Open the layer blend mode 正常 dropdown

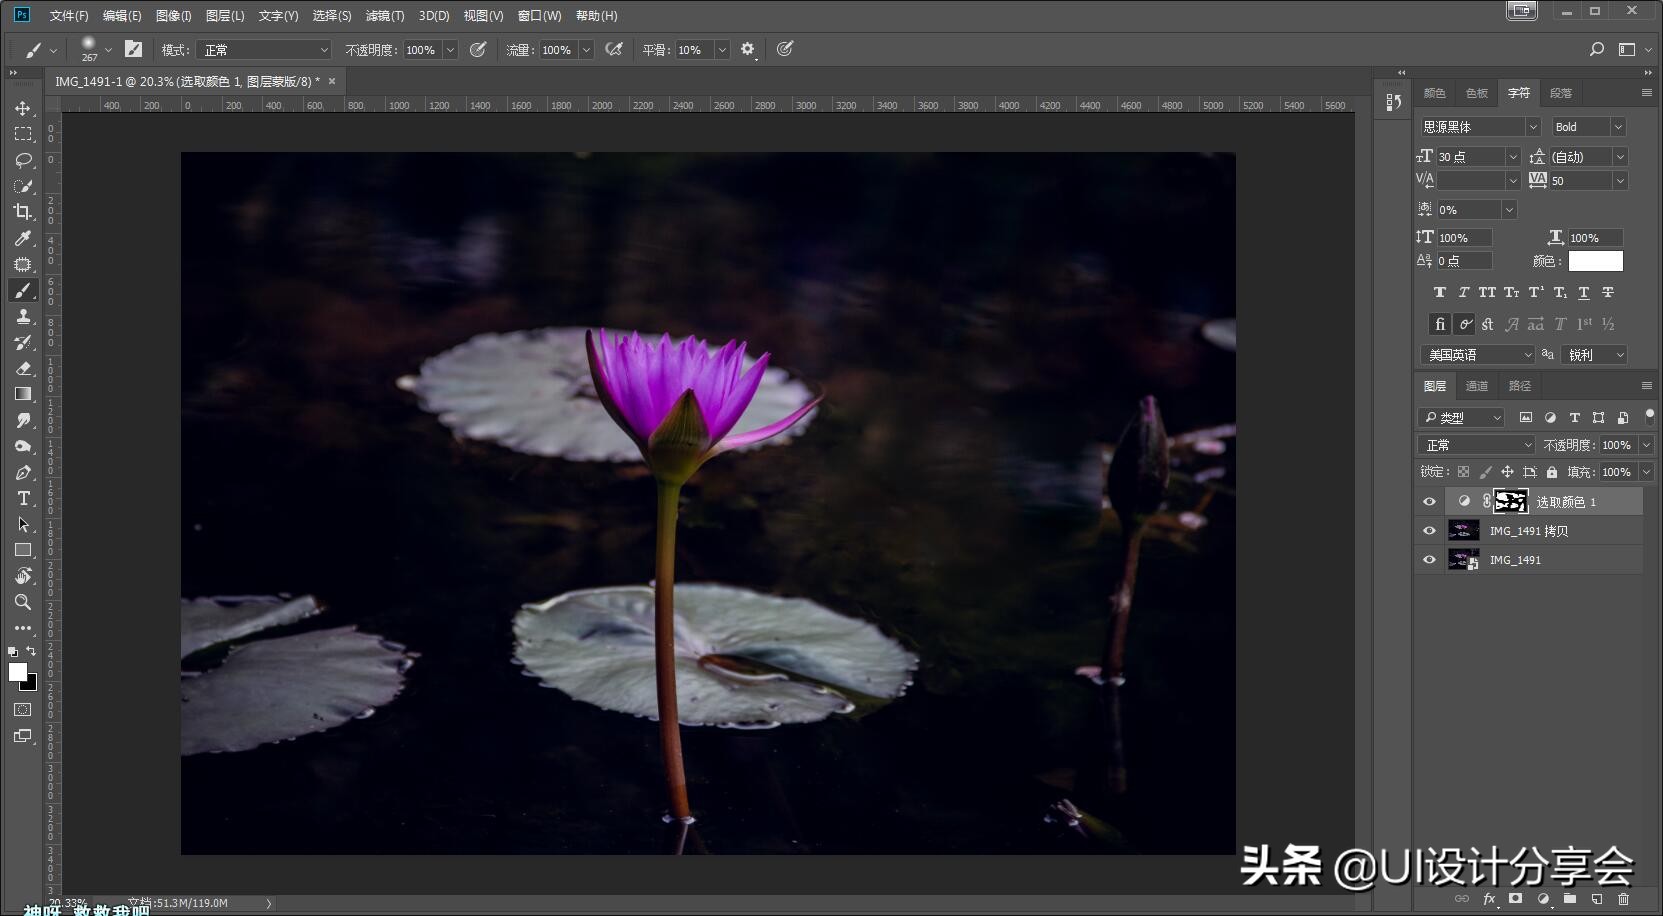1476,445
